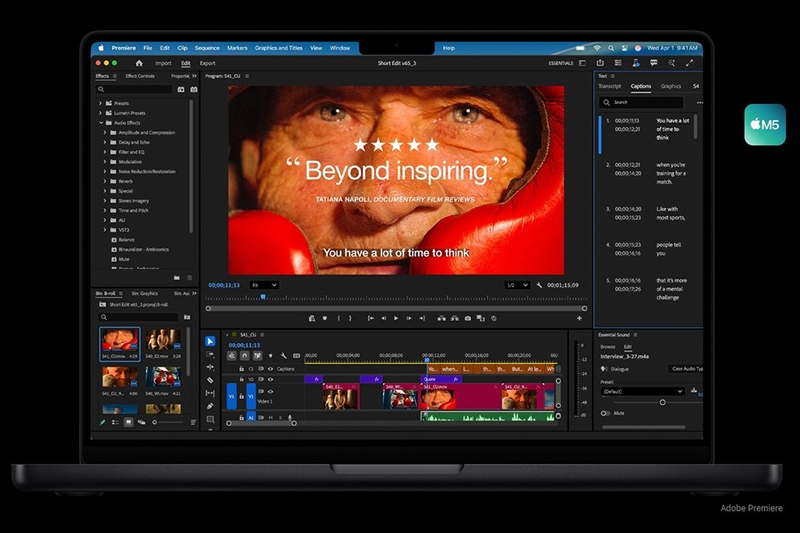Play the program monitor video
The height and width of the screenshot is (533, 800).
pos(396,318)
